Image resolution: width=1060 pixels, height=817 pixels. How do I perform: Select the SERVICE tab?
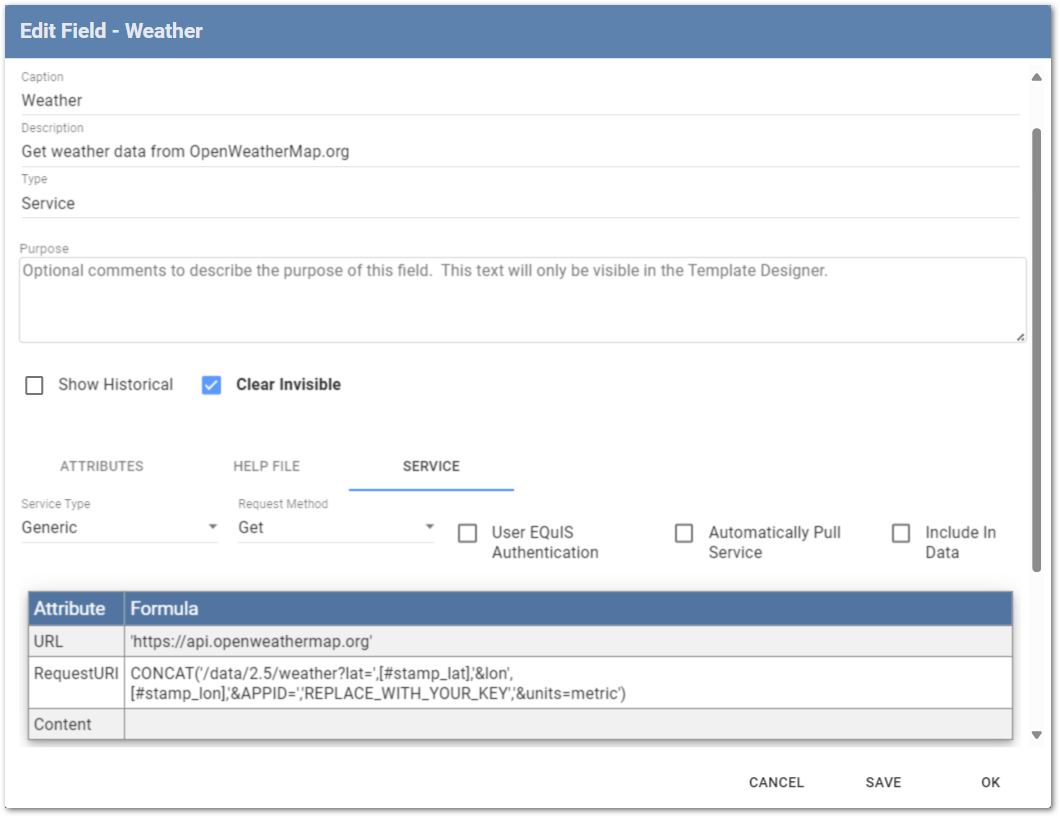click(431, 466)
